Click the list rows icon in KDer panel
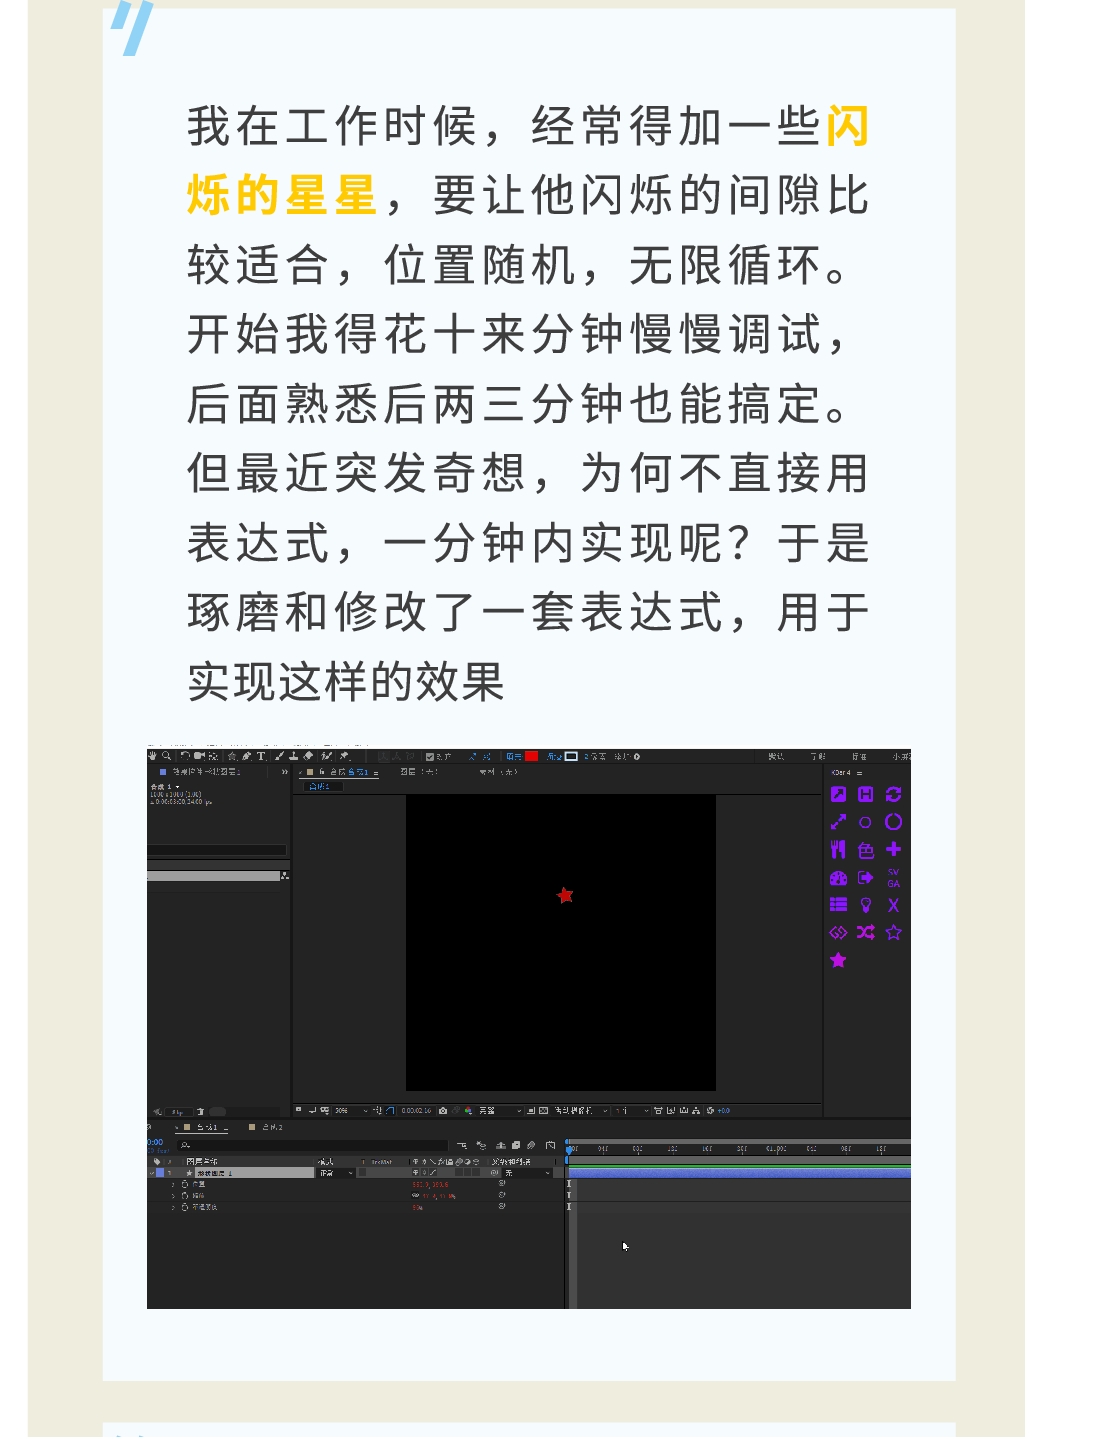1111x1439 pixels. (838, 905)
